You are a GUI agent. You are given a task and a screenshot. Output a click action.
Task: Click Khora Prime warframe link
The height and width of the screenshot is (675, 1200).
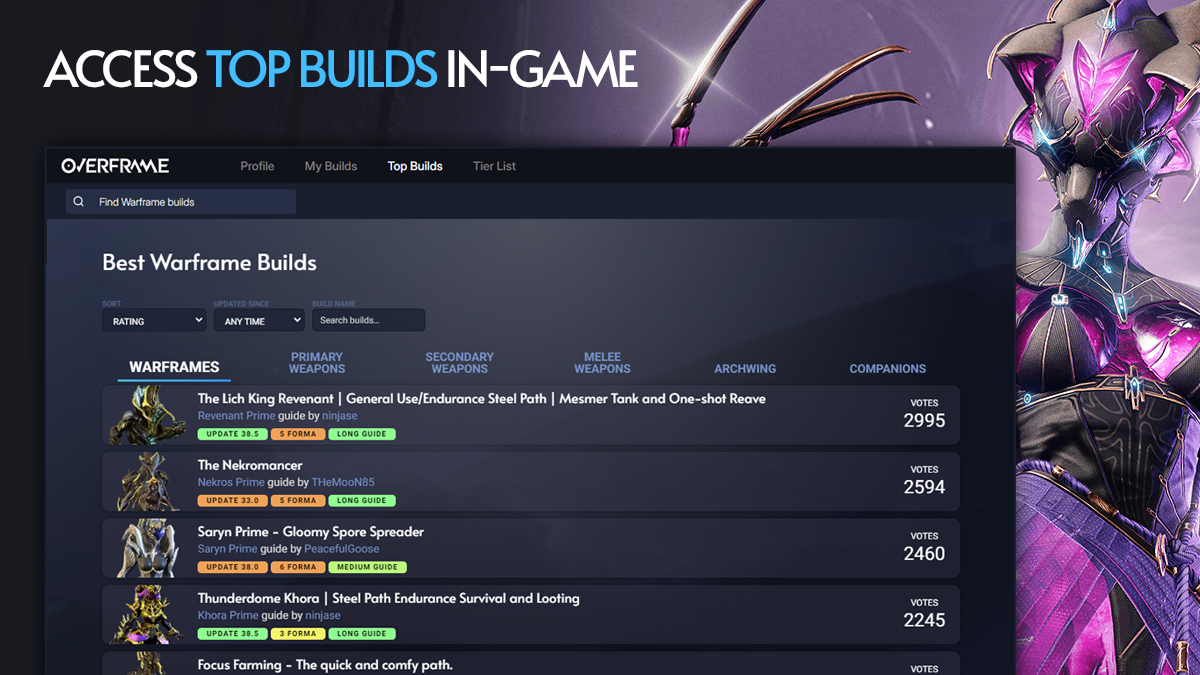tap(228, 615)
